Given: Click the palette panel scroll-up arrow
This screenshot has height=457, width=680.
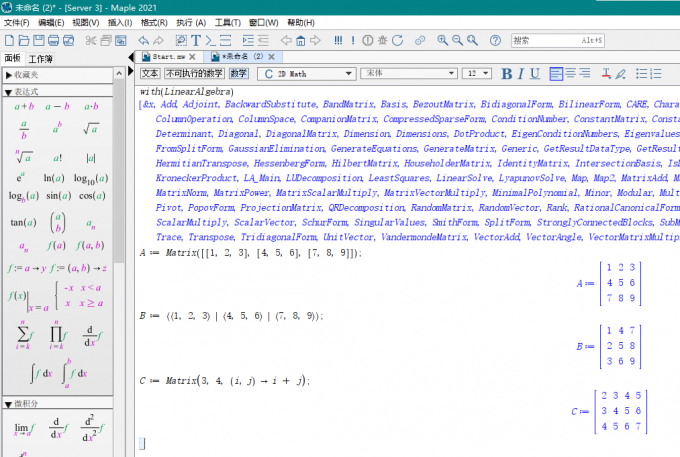Looking at the screenshot, I should pyautogui.click(x=119, y=74).
